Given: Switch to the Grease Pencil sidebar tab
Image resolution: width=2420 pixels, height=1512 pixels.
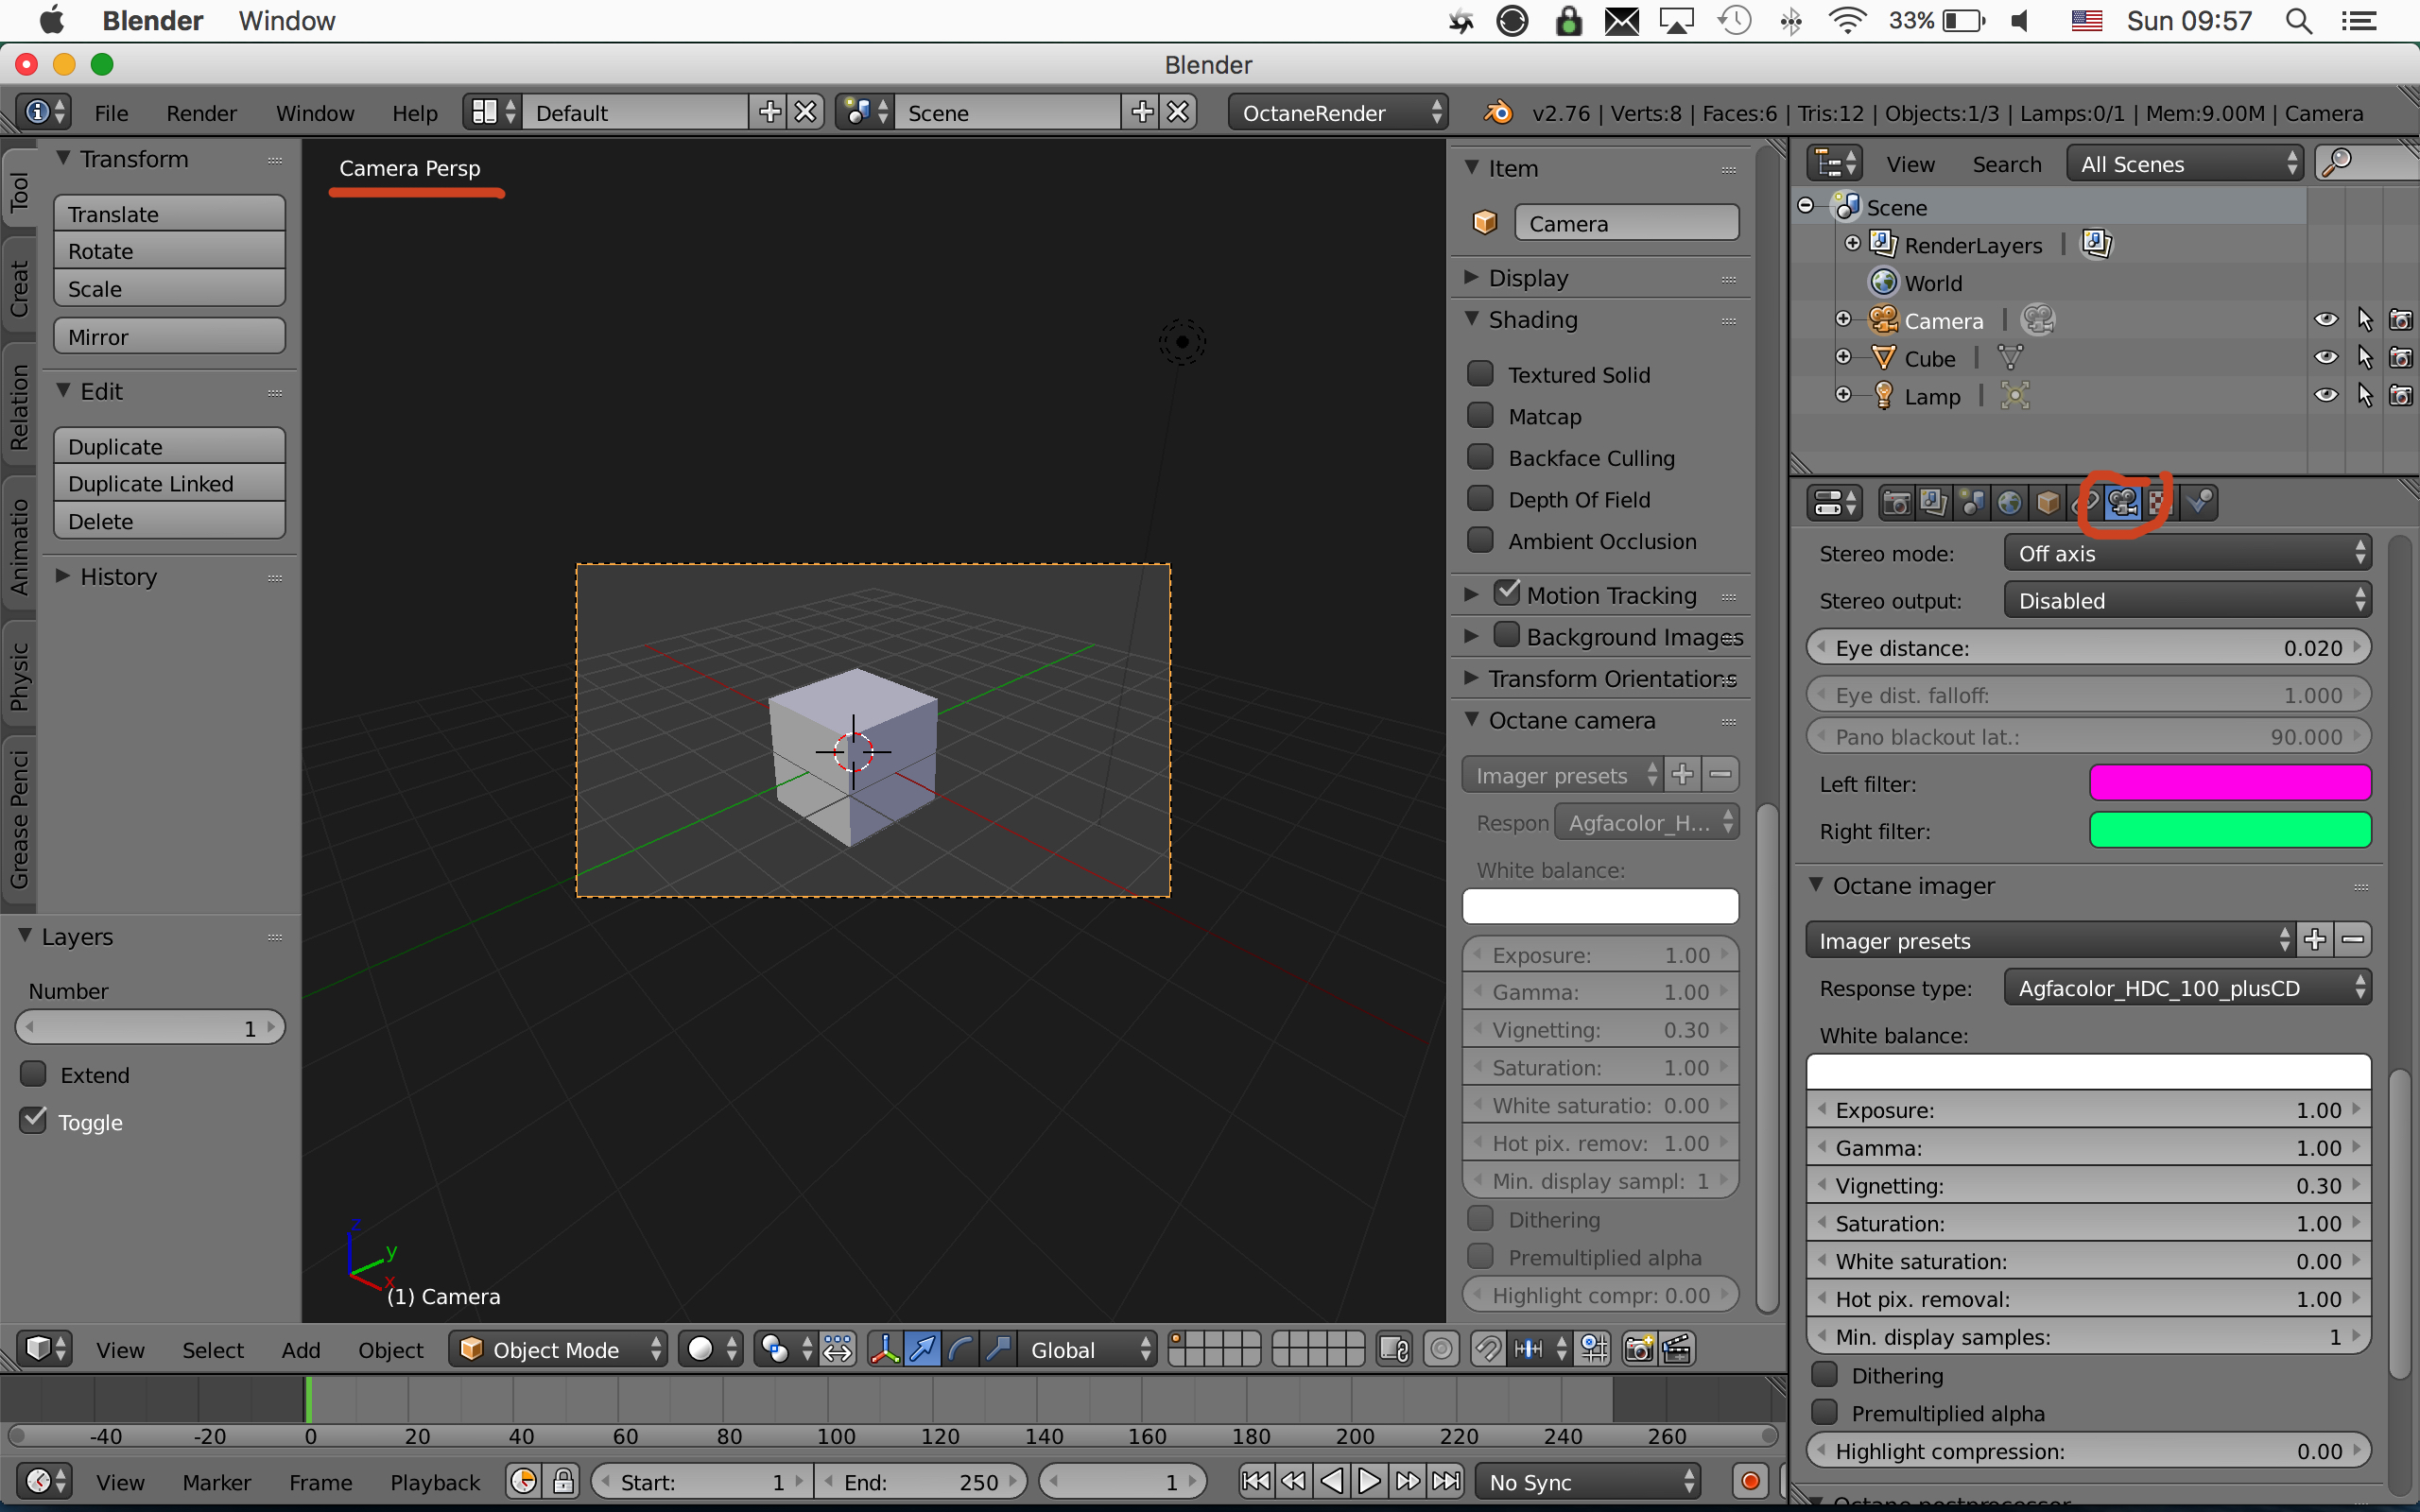Looking at the screenshot, I should coord(19,820).
